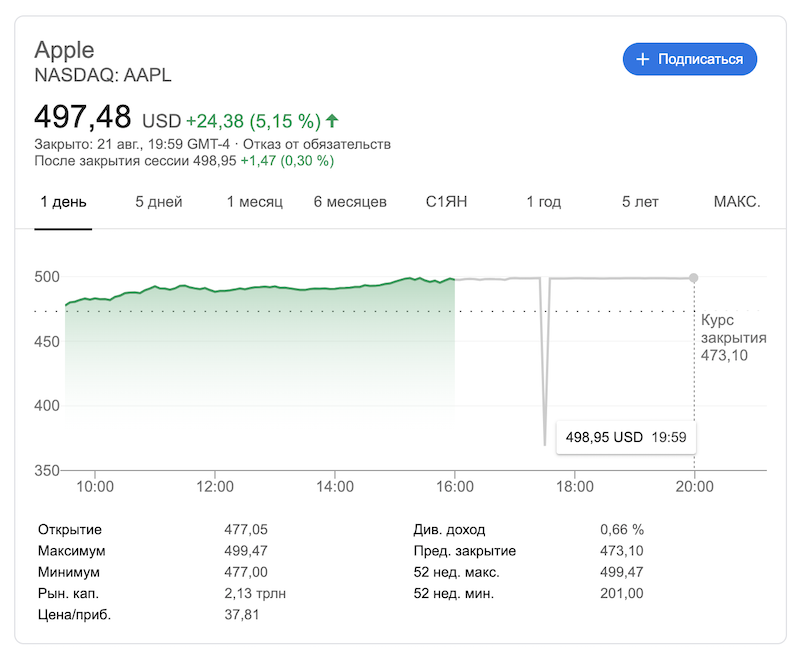Click the Курс закрытия 473,10 label

coord(731,338)
